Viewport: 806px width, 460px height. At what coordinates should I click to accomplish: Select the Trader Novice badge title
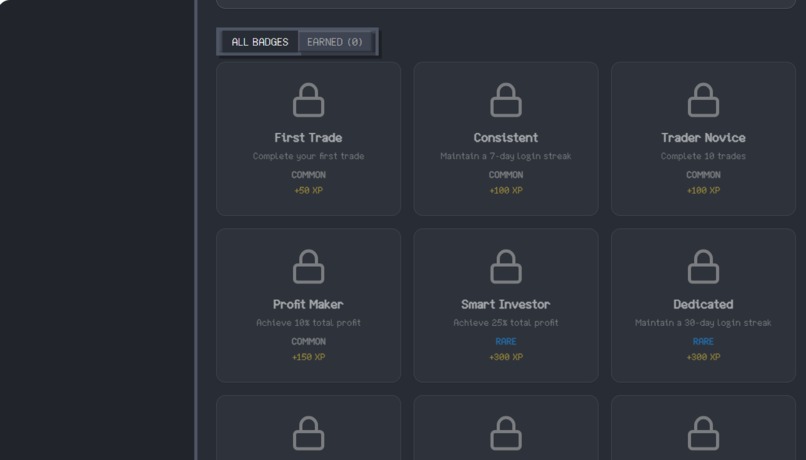[703, 138]
